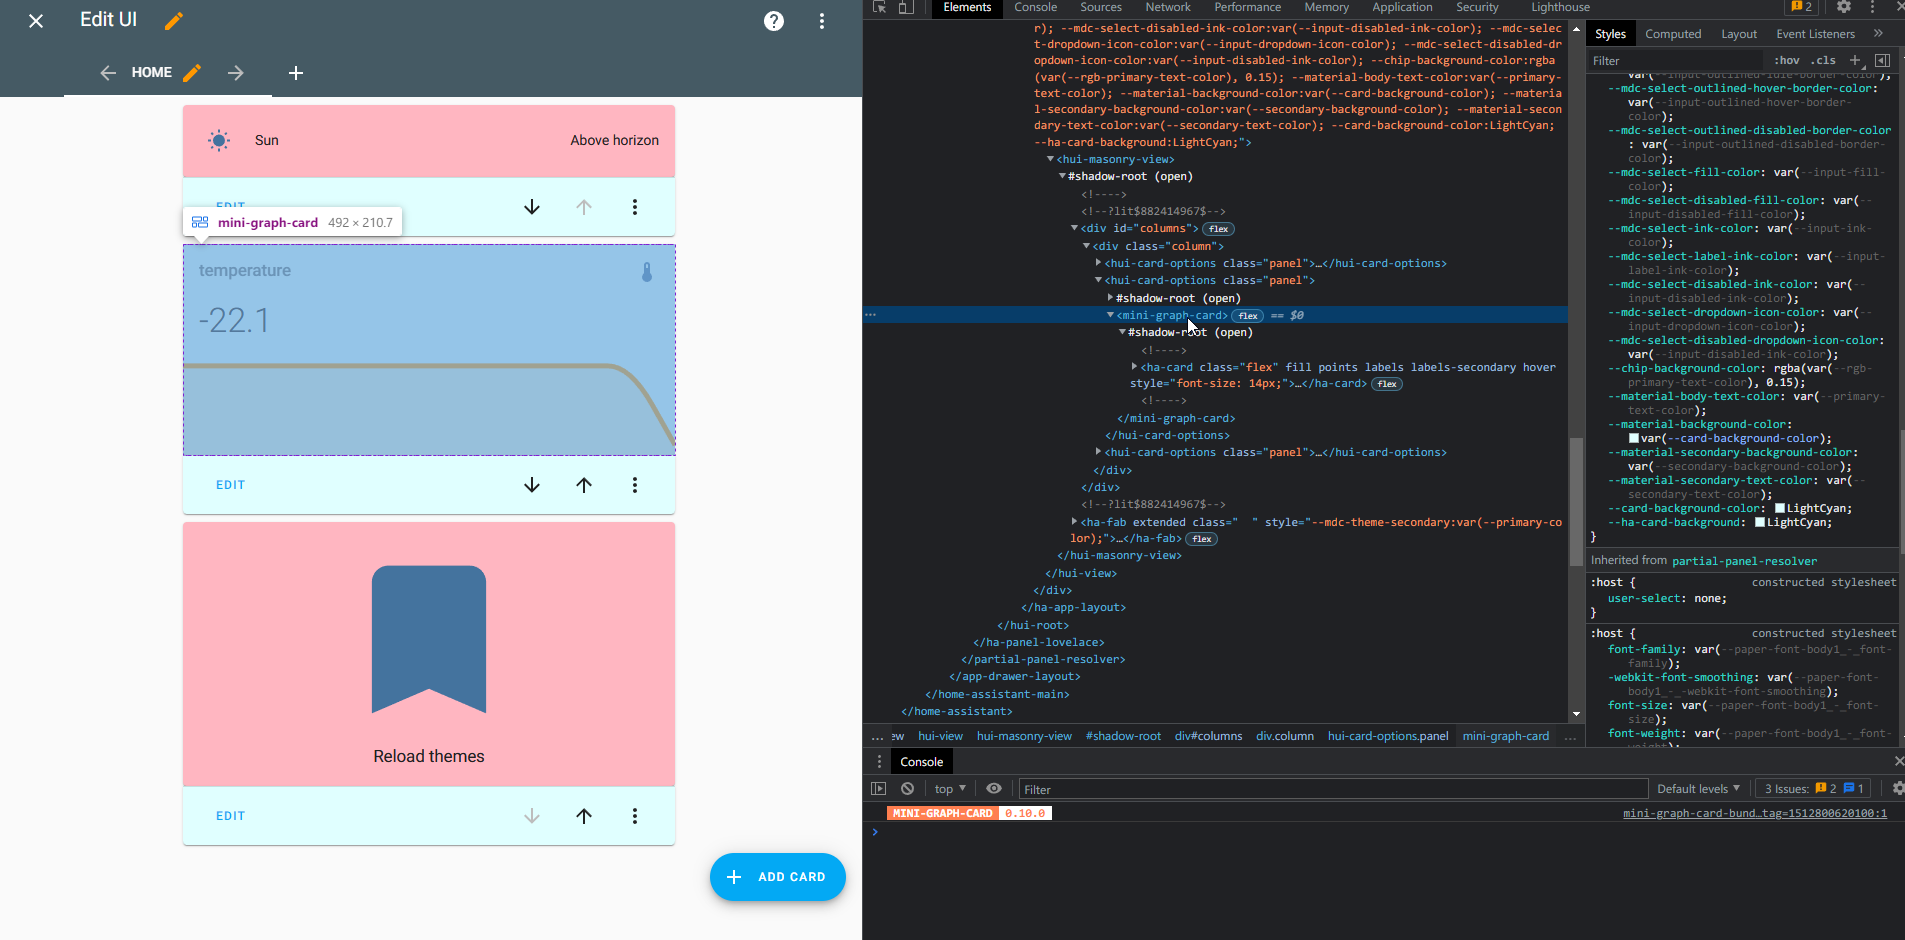Create a live expression in the console
The width and height of the screenshot is (1905, 940).
point(994,788)
